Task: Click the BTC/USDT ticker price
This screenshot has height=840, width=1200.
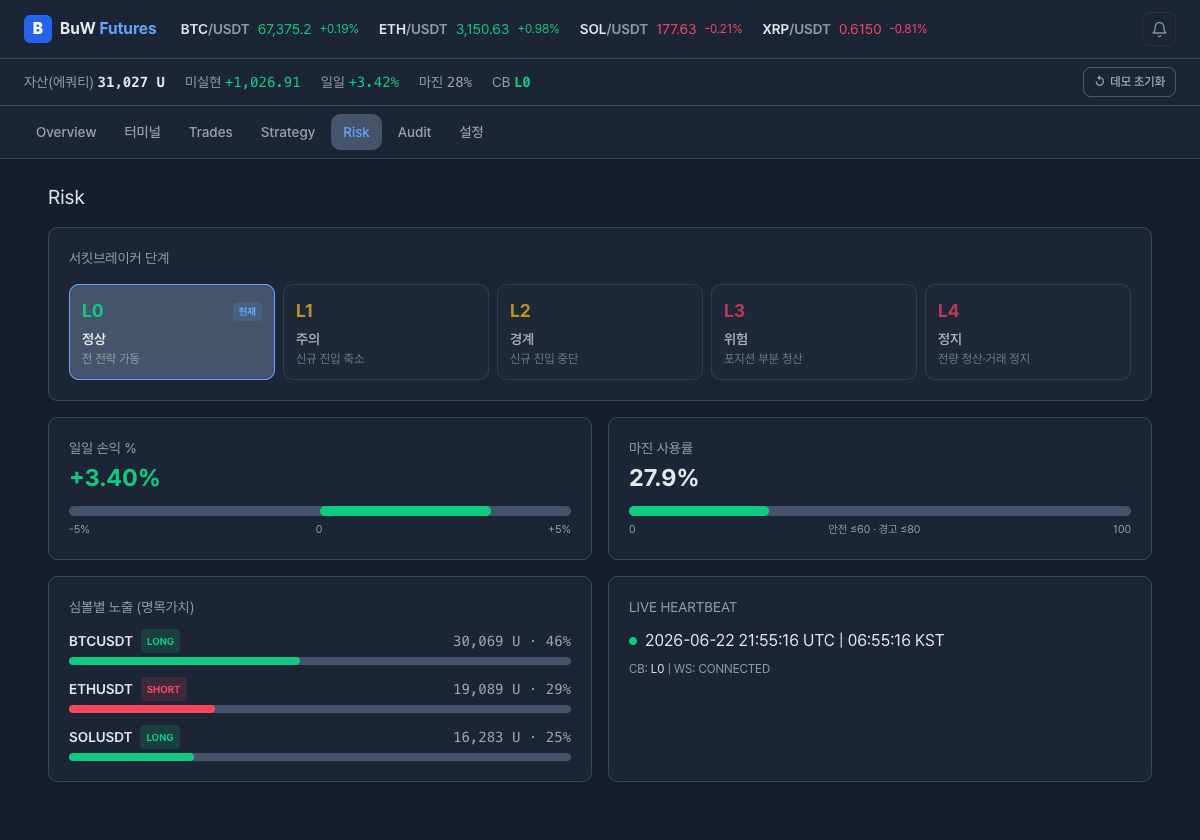Action: (285, 29)
